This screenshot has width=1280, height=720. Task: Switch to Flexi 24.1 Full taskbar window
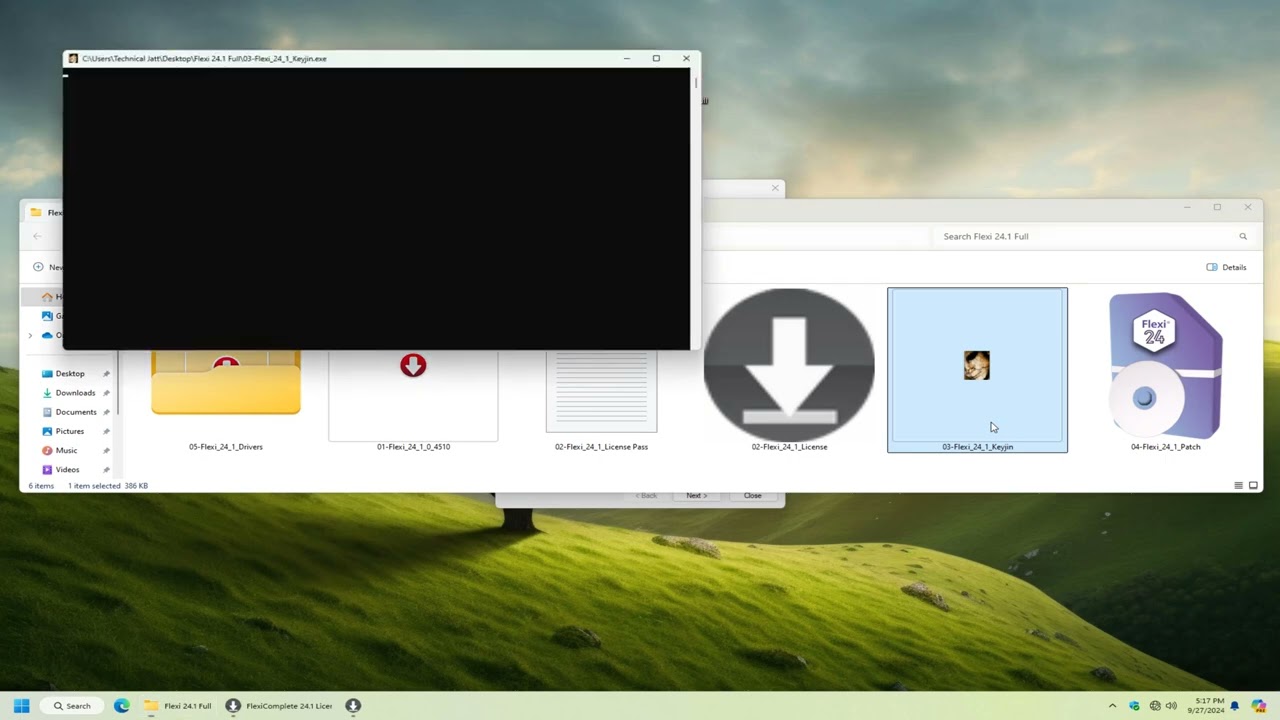click(178, 706)
